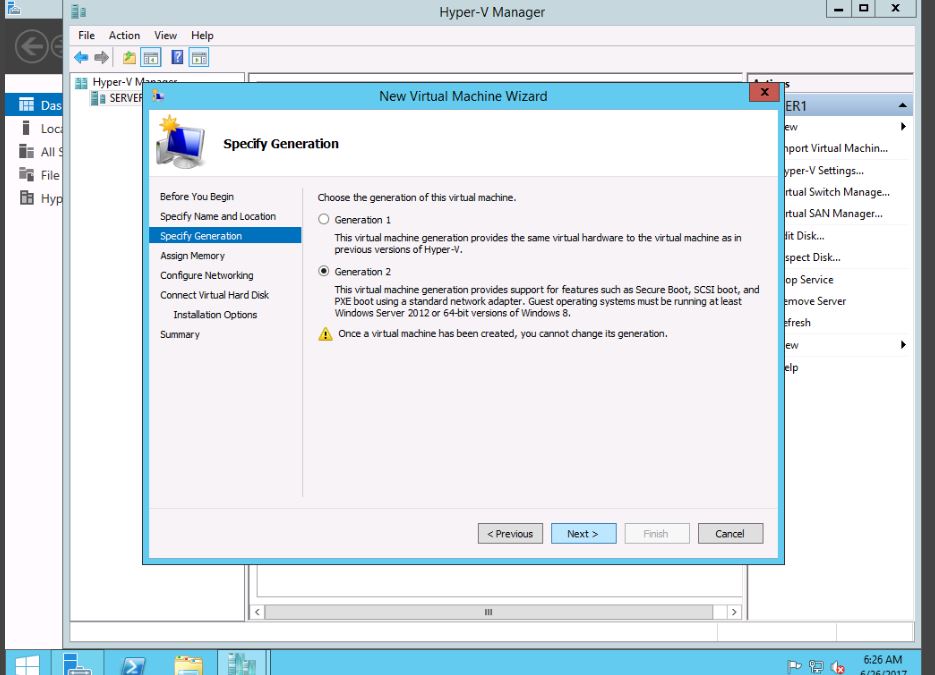935x675 pixels.
Task: Go to the Before You Begin wizard step
Action: (x=197, y=196)
